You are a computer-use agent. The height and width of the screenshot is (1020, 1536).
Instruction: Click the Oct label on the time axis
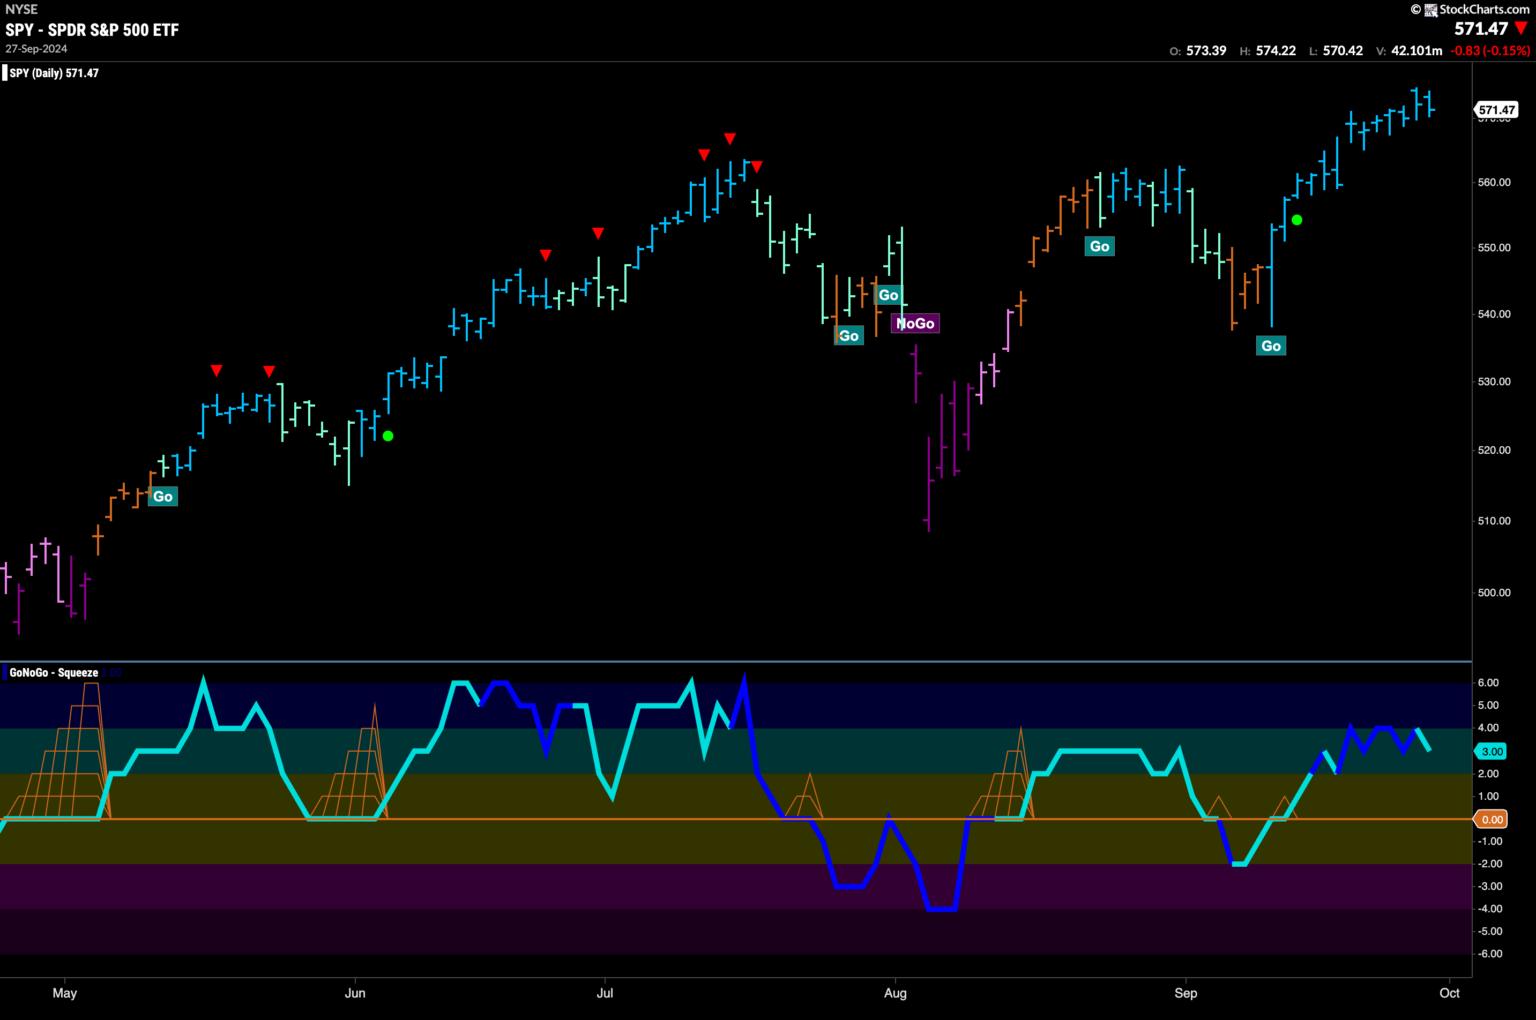1449,993
